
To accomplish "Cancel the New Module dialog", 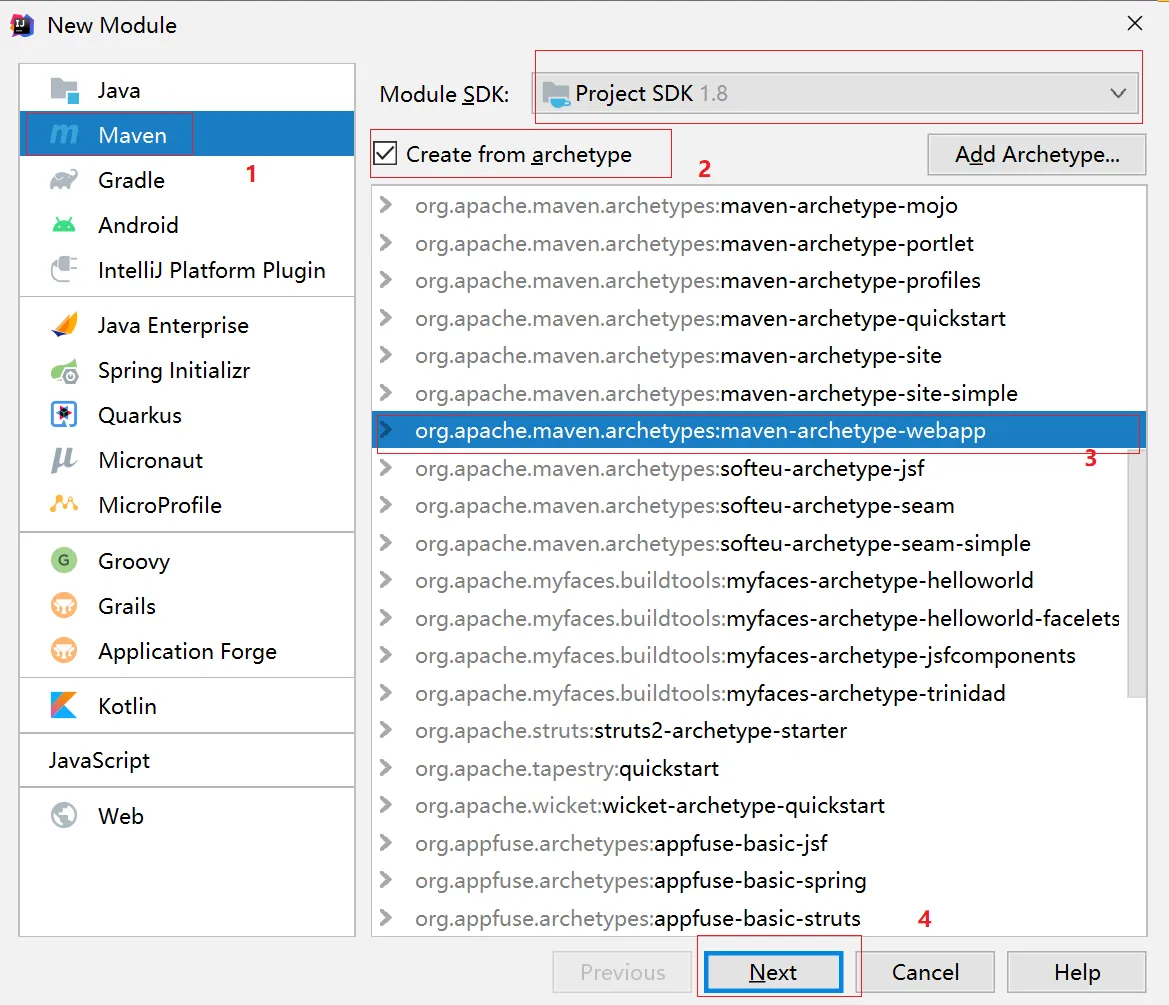I will pyautogui.click(x=925, y=973).
